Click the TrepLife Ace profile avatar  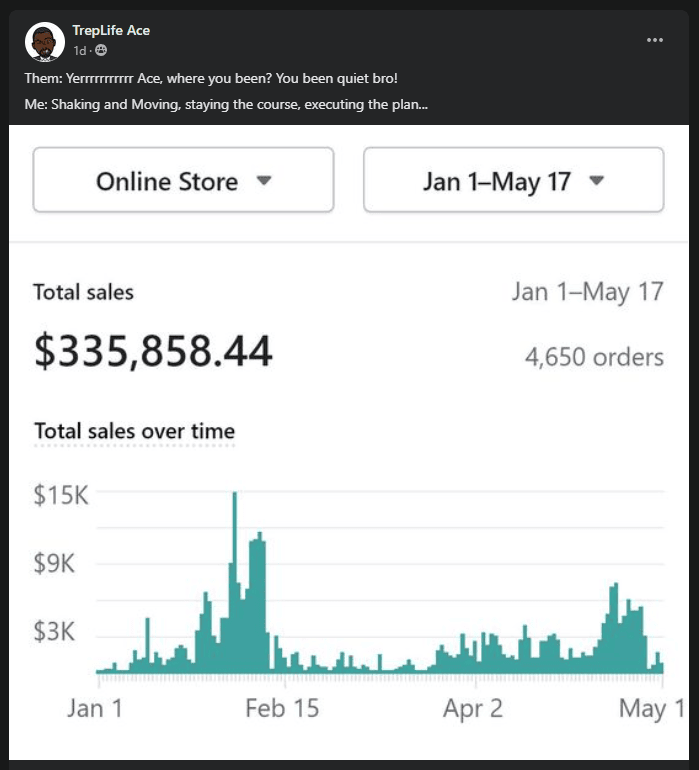(45, 41)
